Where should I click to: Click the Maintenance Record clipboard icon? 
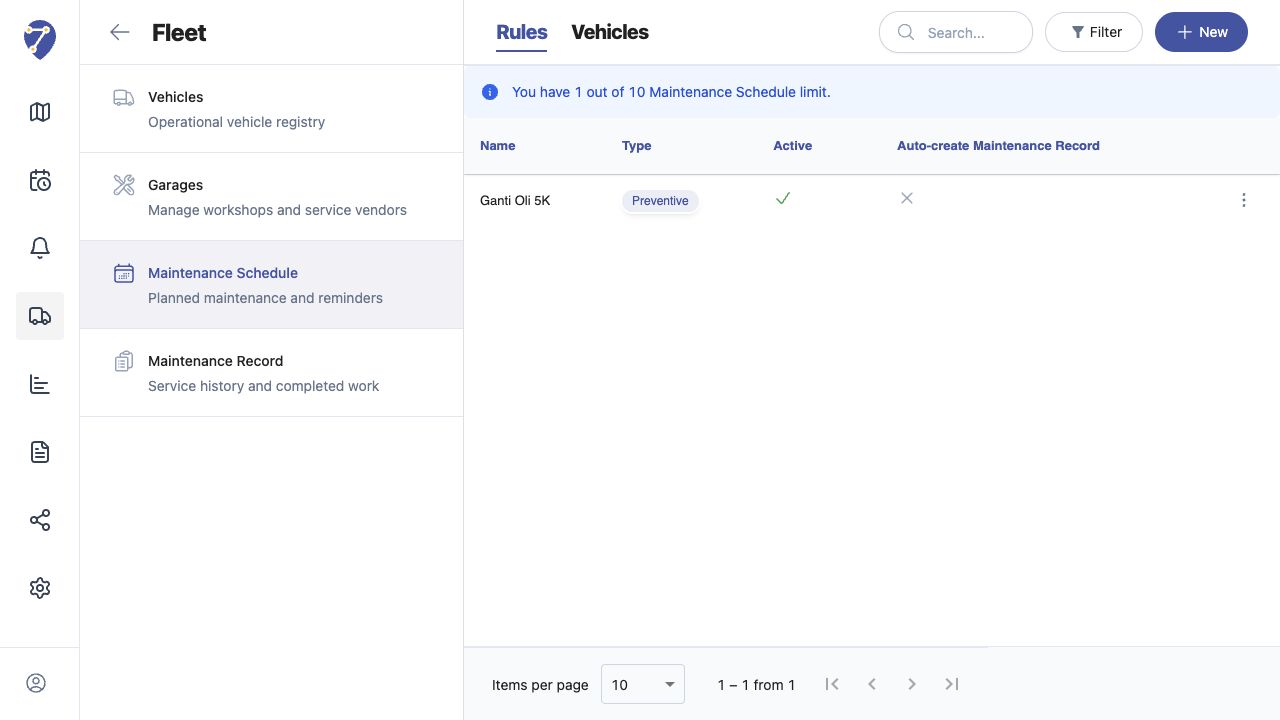click(x=124, y=361)
